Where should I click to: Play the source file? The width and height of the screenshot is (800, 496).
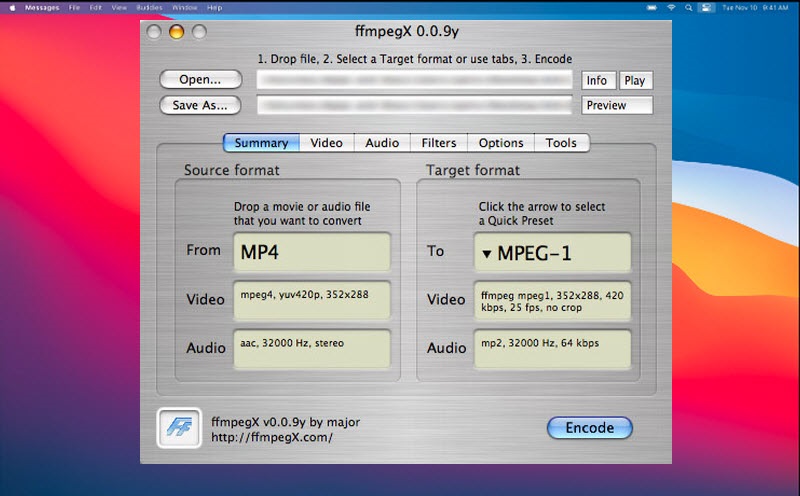(636, 81)
